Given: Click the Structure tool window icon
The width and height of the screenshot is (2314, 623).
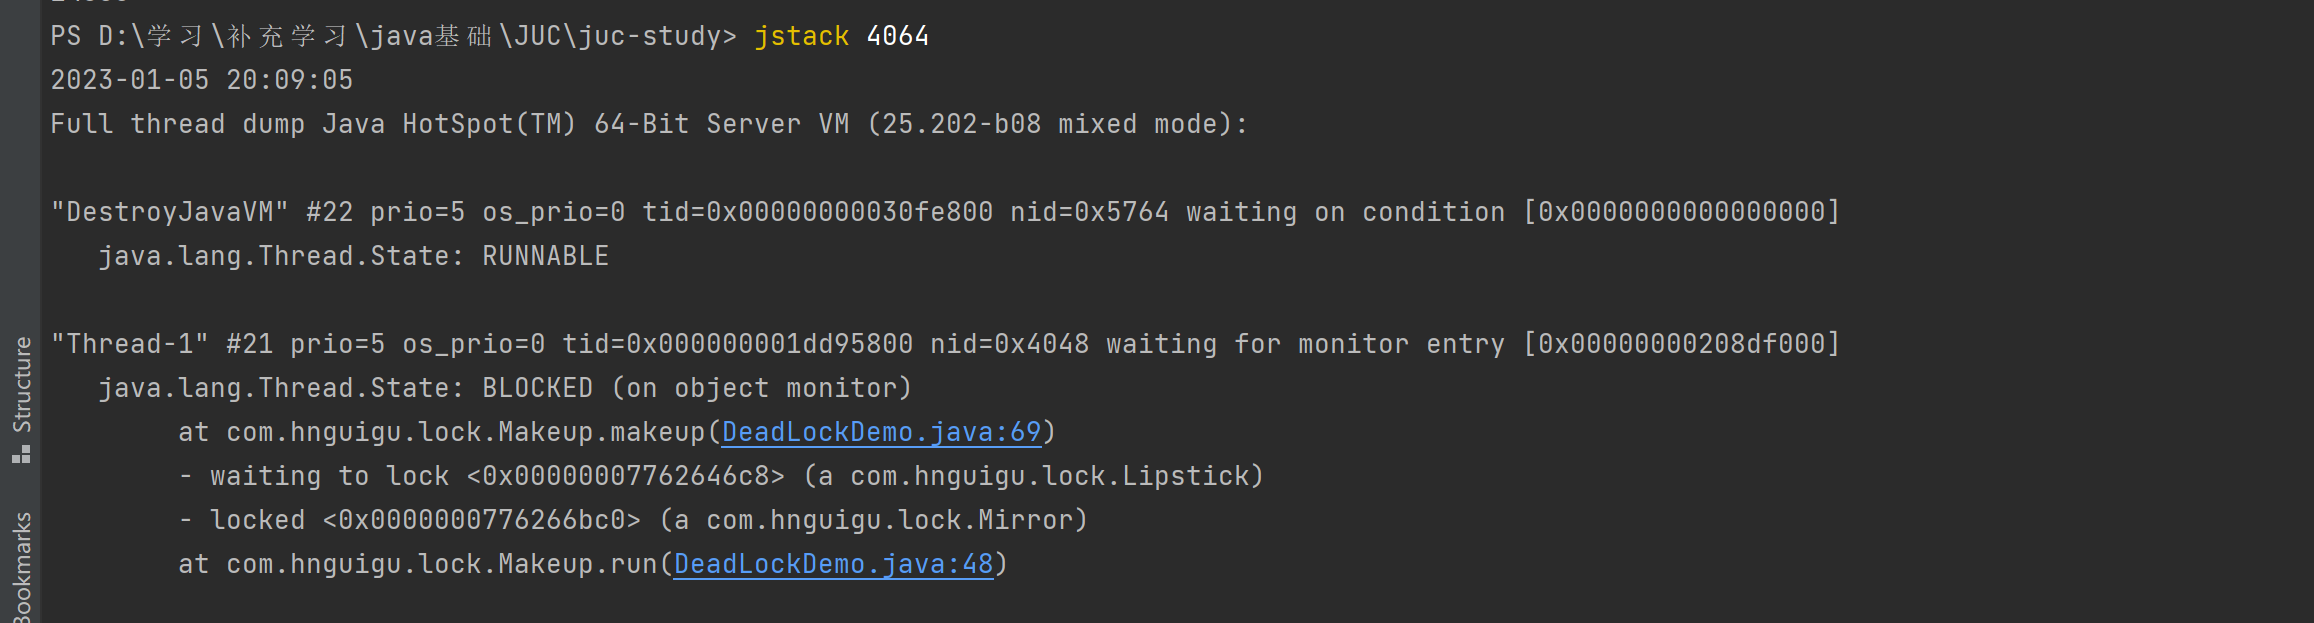Looking at the screenshot, I should 21,455.
